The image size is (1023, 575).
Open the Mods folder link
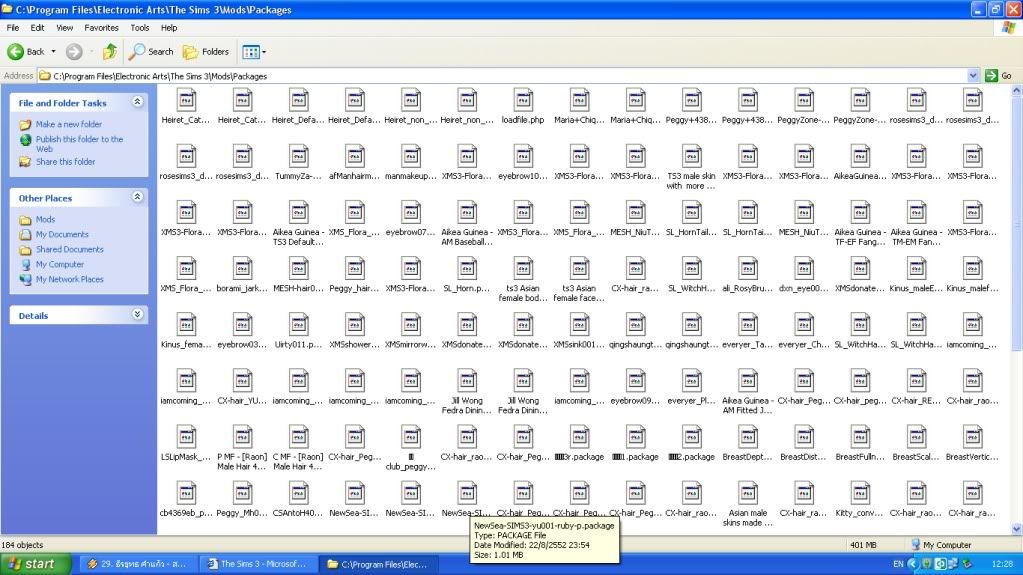[x=45, y=219]
